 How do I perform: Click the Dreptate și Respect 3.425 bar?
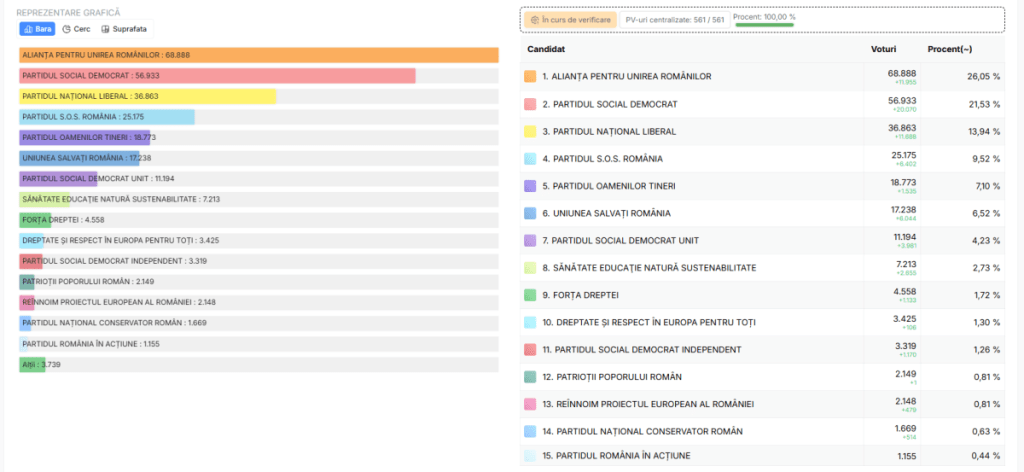coord(31,240)
